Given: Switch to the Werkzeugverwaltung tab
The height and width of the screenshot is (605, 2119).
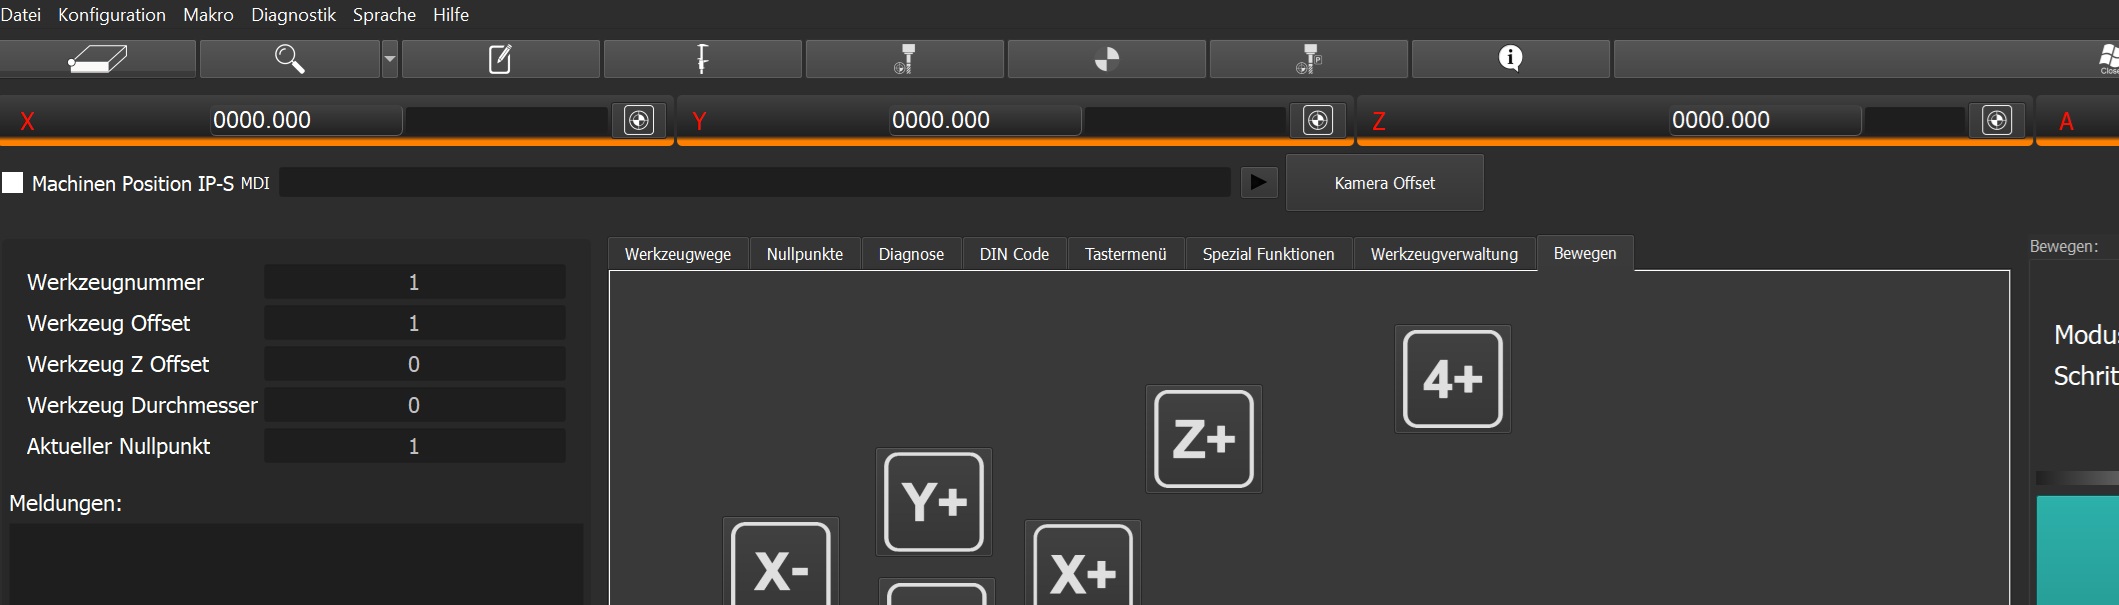Looking at the screenshot, I should [x=1444, y=254].
